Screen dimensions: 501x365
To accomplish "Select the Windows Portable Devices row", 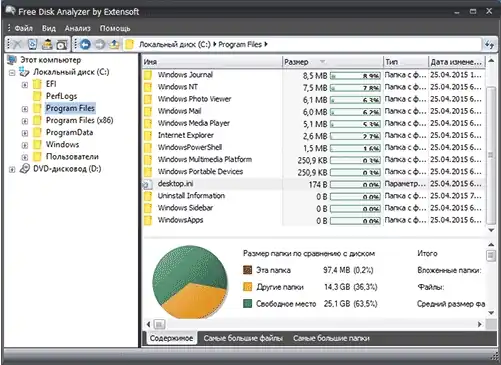I will (x=313, y=172).
